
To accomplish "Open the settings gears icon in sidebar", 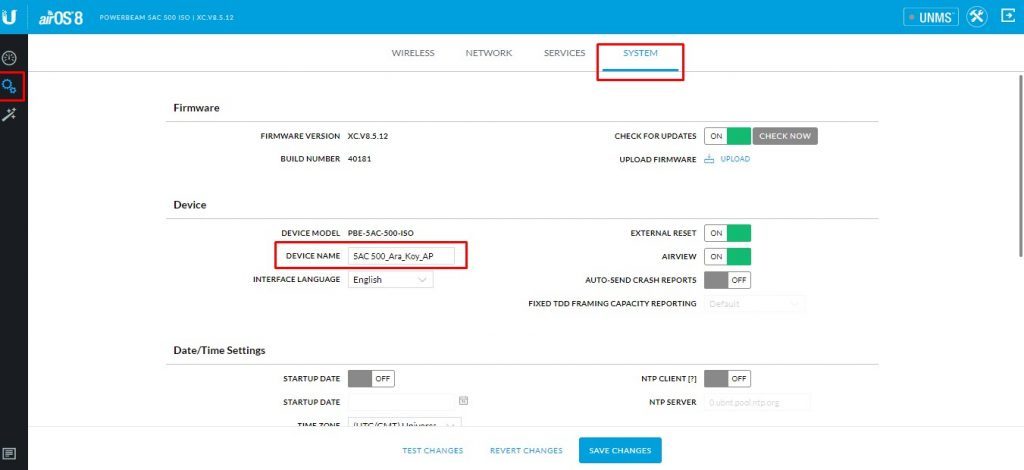I will (12, 86).
